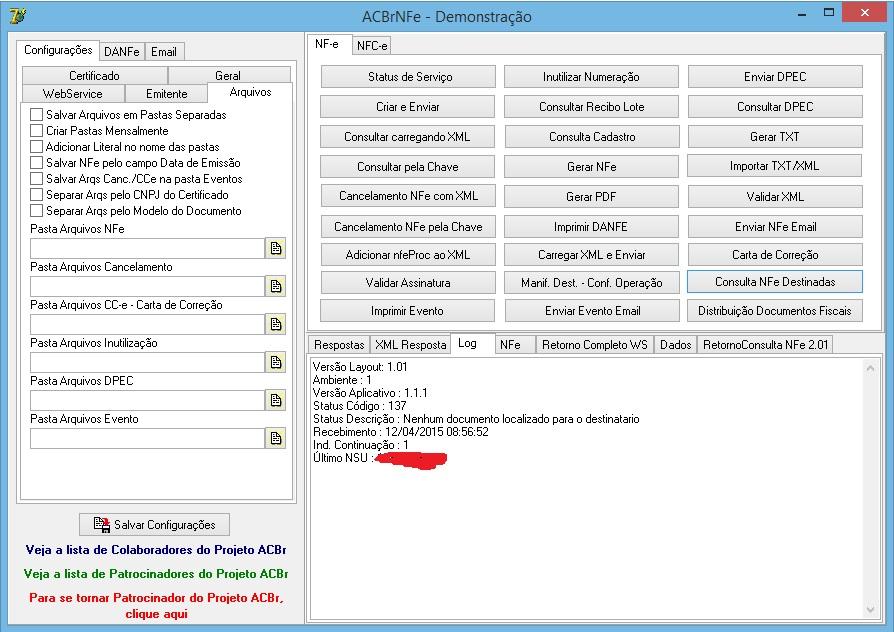Switch to the DANFe tab

click(121, 51)
